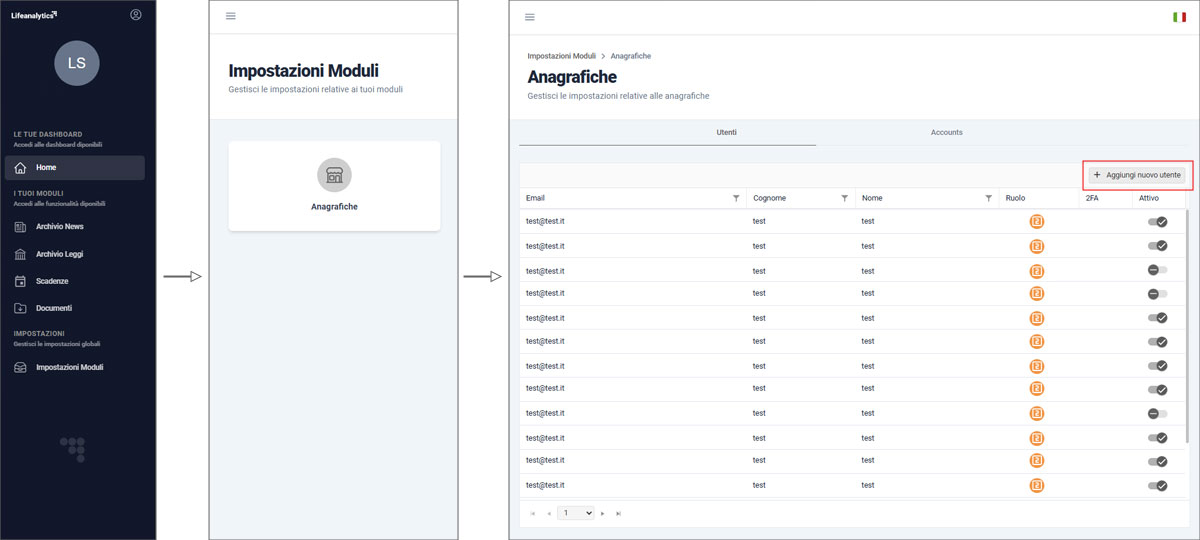Sort by the Email column header
The width and height of the screenshot is (1200, 540).
click(x=535, y=198)
